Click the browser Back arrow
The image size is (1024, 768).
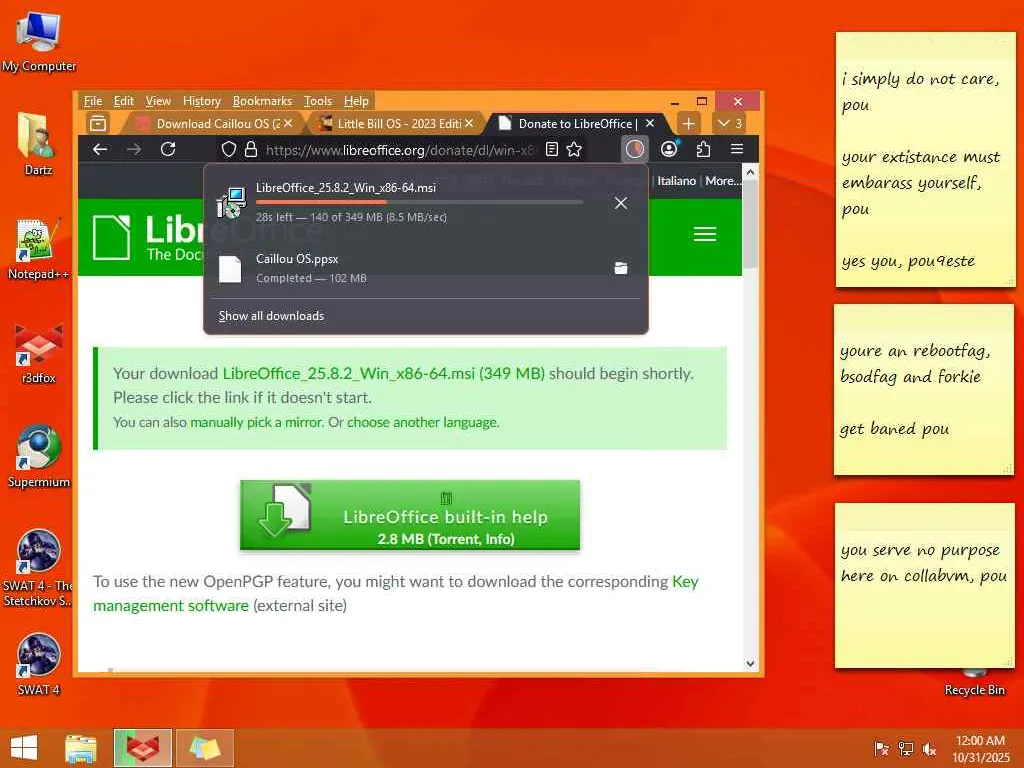(100, 150)
